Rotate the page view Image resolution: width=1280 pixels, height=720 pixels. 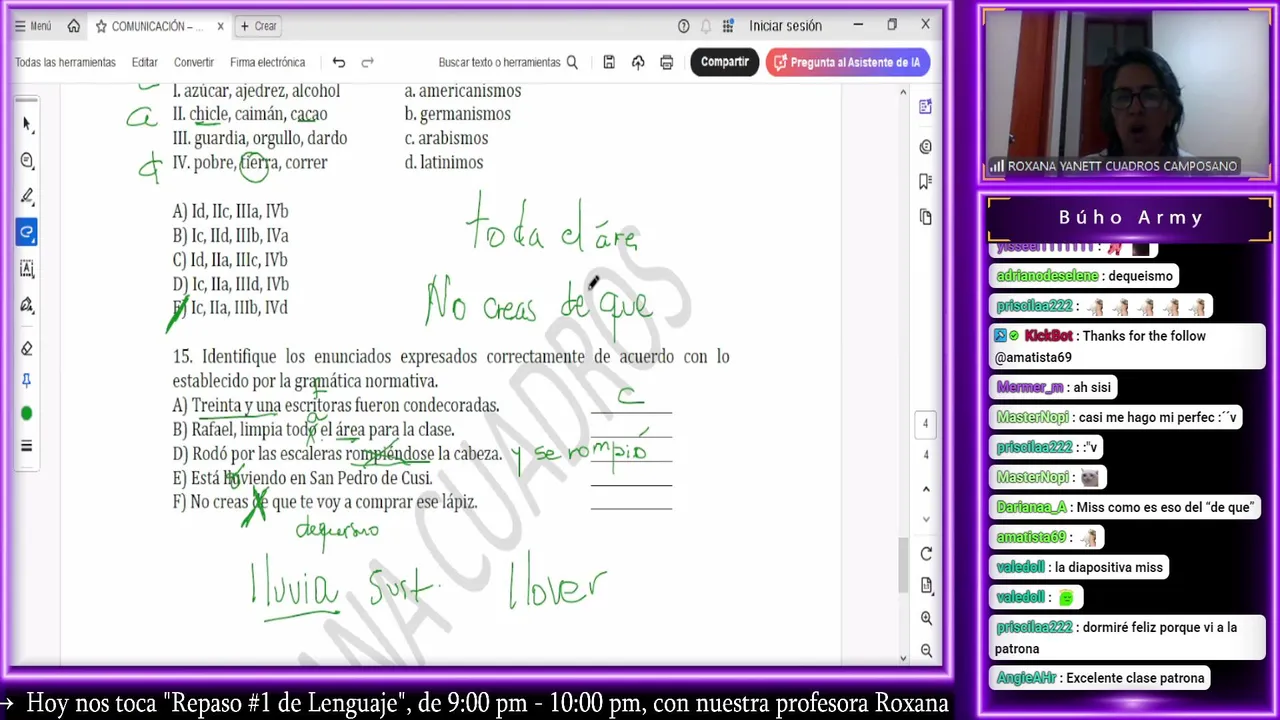click(x=926, y=554)
